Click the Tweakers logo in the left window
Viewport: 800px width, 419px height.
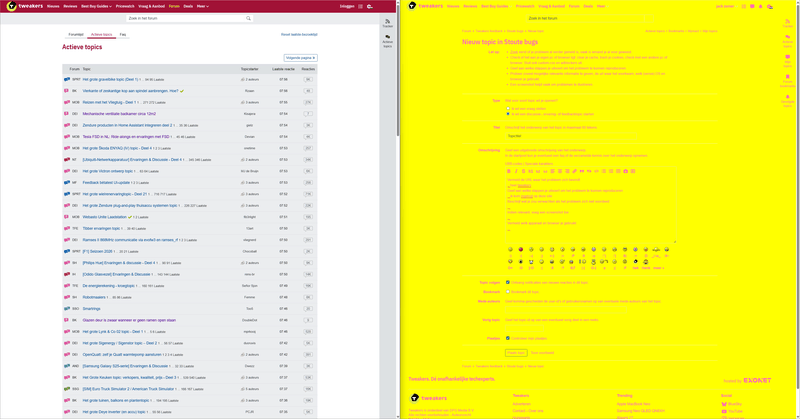pos(25,6)
